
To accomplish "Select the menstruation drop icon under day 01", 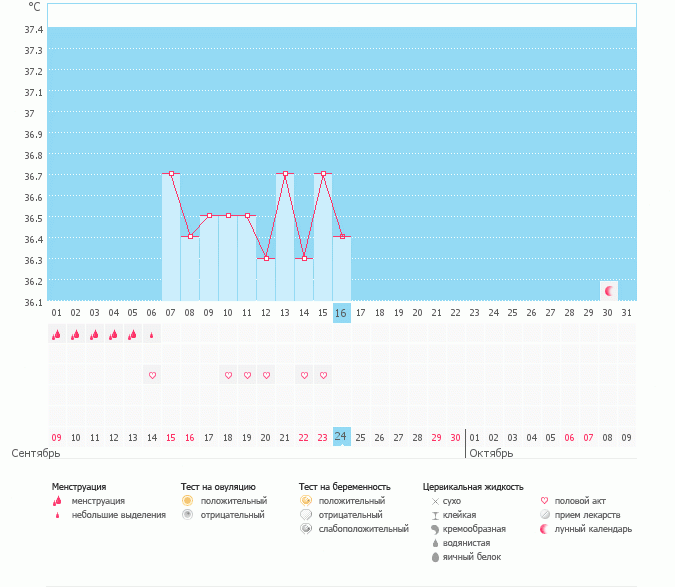I will point(56,335).
